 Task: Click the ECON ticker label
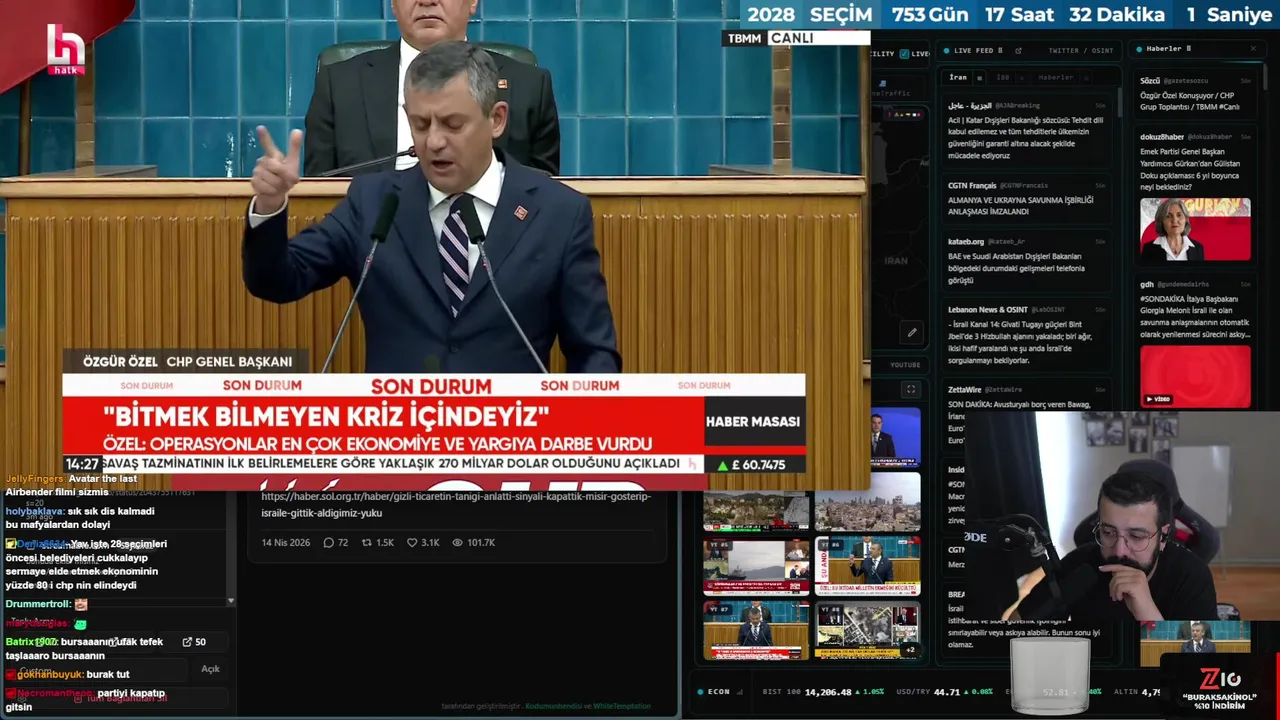[718, 692]
